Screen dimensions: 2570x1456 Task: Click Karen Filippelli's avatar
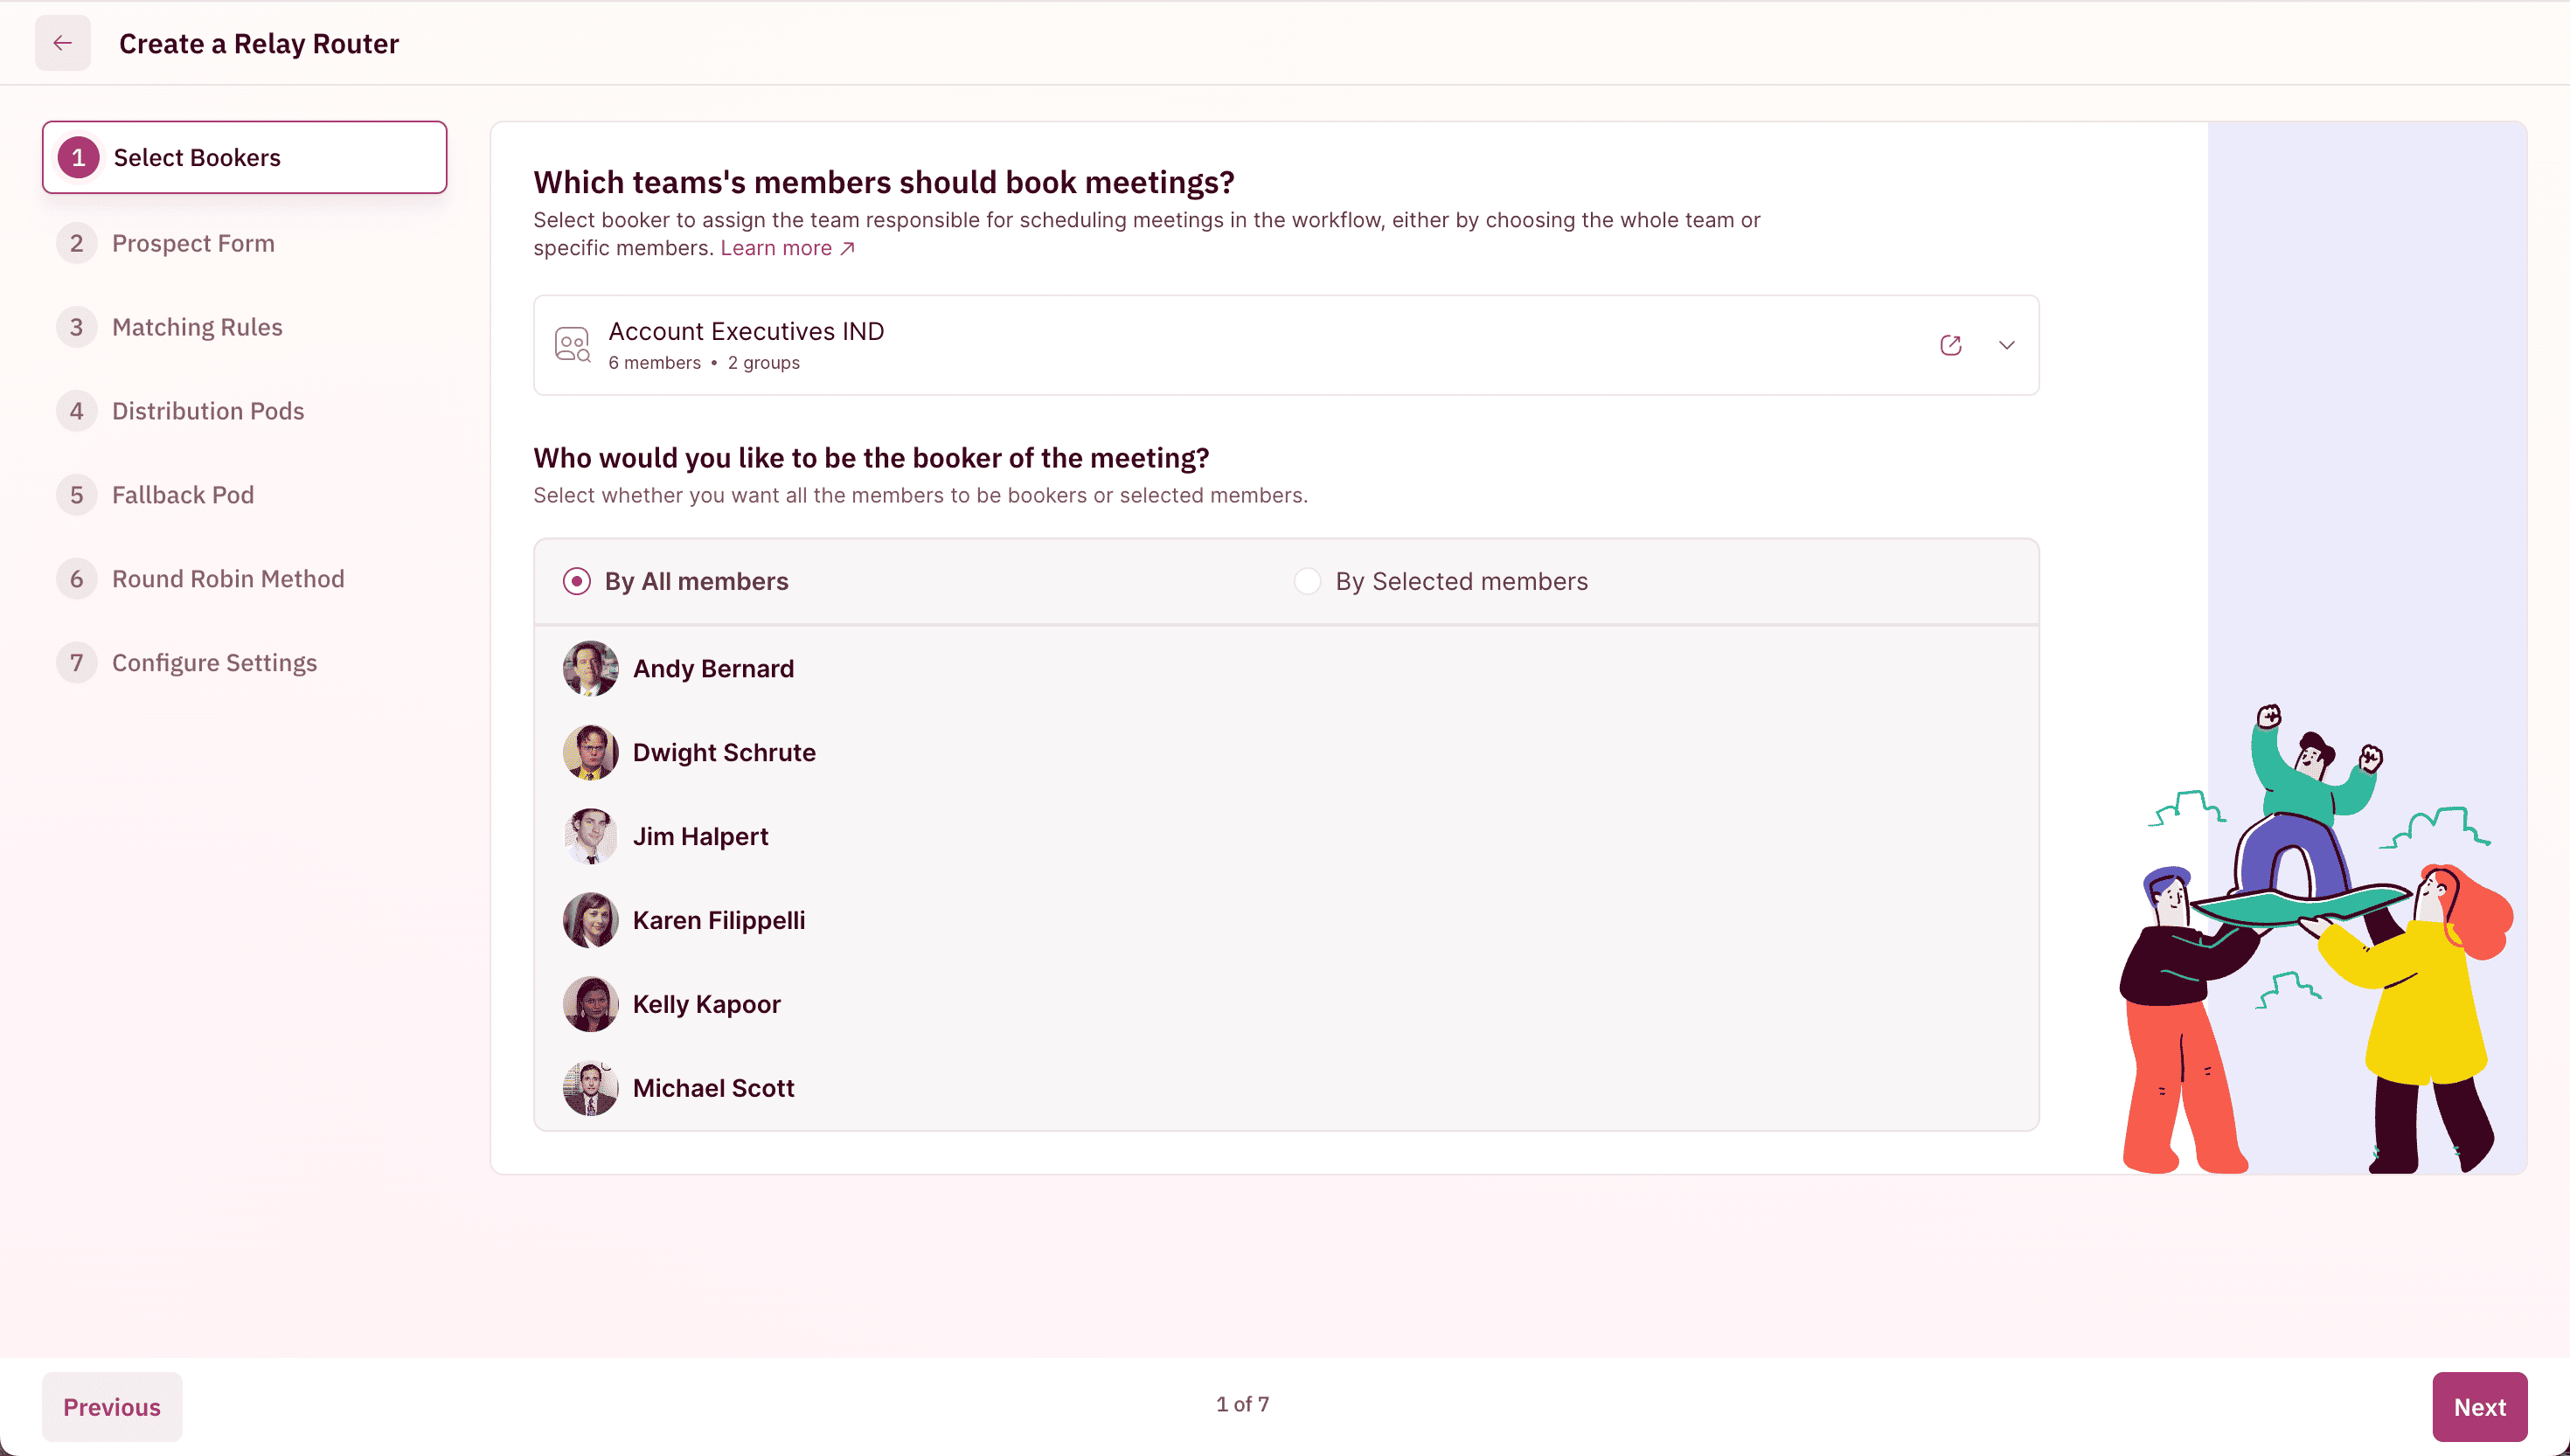tap(590, 920)
